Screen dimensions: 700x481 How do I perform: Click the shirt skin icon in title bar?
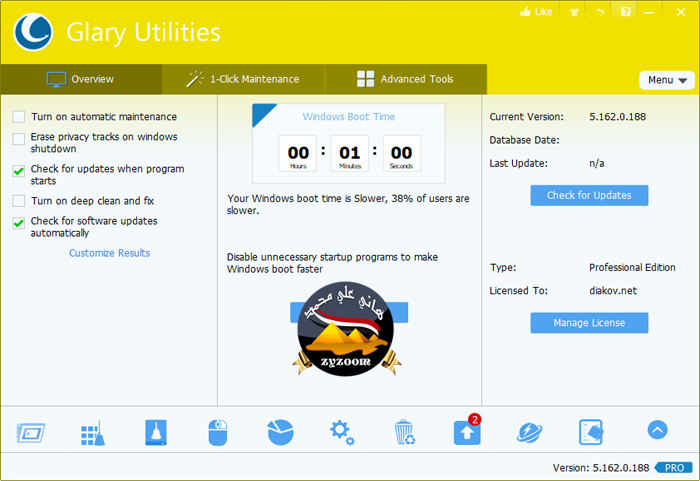pyautogui.click(x=575, y=12)
